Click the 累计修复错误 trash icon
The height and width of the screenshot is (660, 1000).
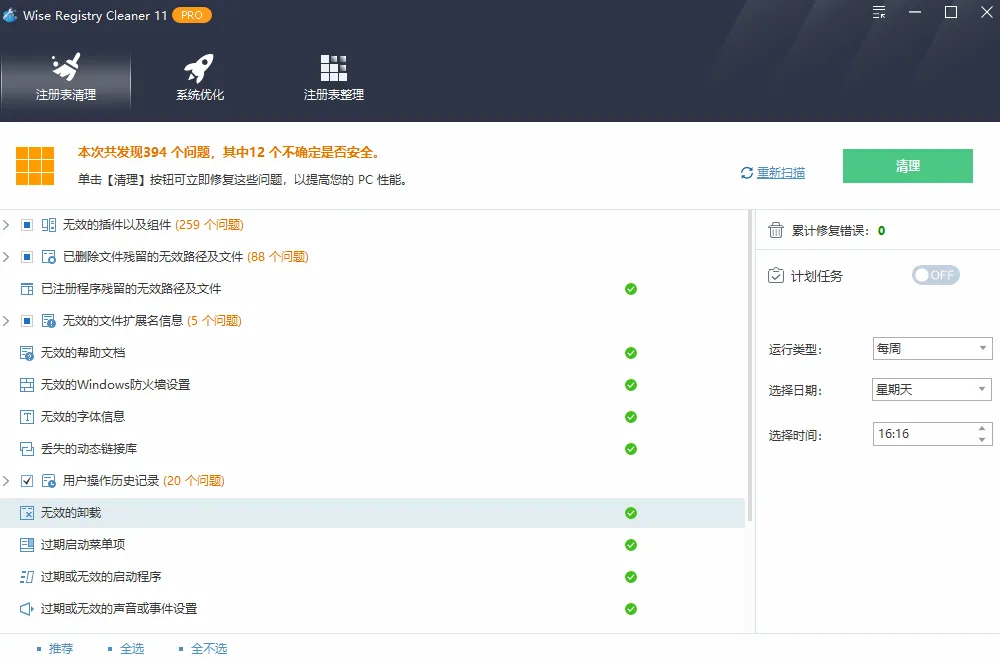[x=776, y=230]
